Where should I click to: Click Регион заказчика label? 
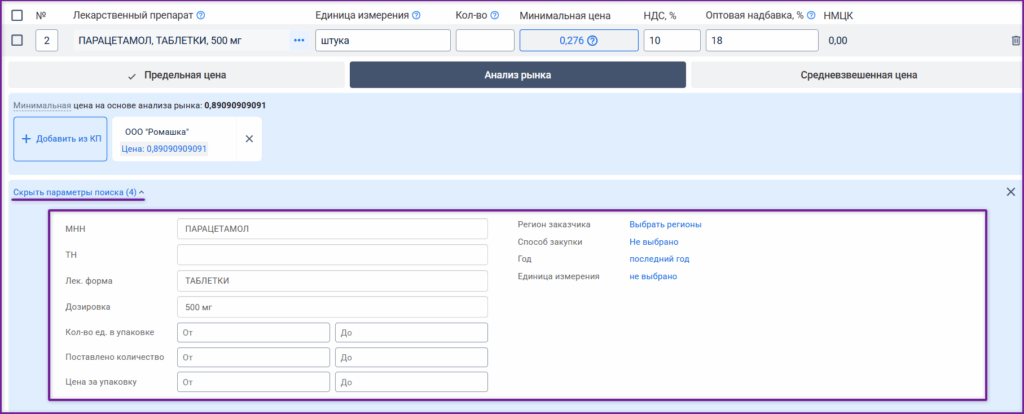coord(554,224)
